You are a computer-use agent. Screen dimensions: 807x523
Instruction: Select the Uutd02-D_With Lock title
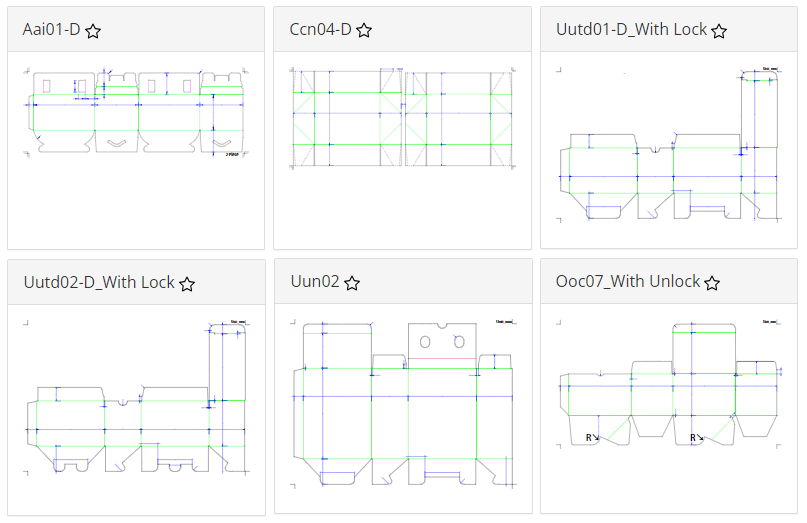99,282
